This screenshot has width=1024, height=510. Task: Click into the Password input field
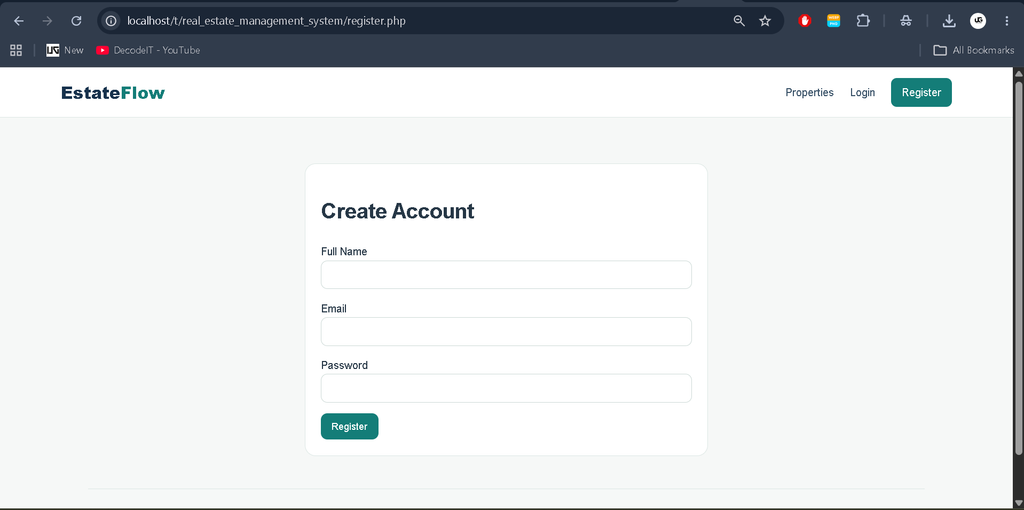tap(506, 388)
